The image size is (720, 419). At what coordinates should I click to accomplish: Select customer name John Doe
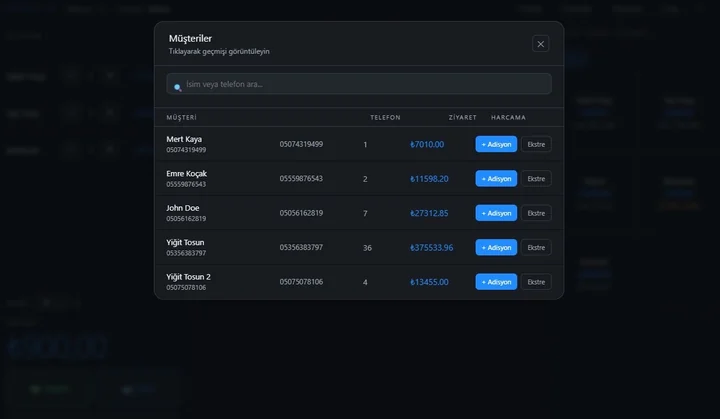[x=183, y=208]
